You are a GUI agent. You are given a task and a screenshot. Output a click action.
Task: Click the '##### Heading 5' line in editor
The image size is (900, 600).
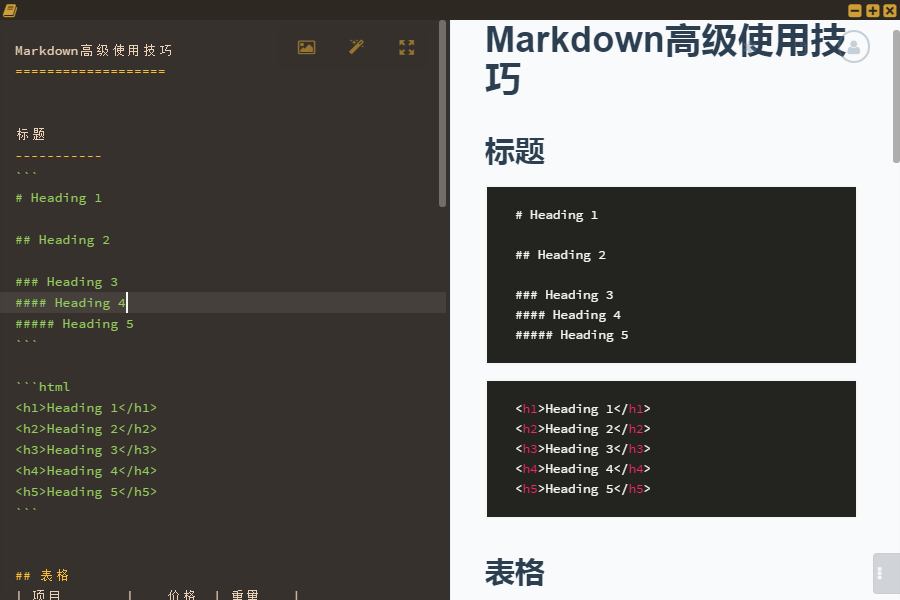[75, 324]
